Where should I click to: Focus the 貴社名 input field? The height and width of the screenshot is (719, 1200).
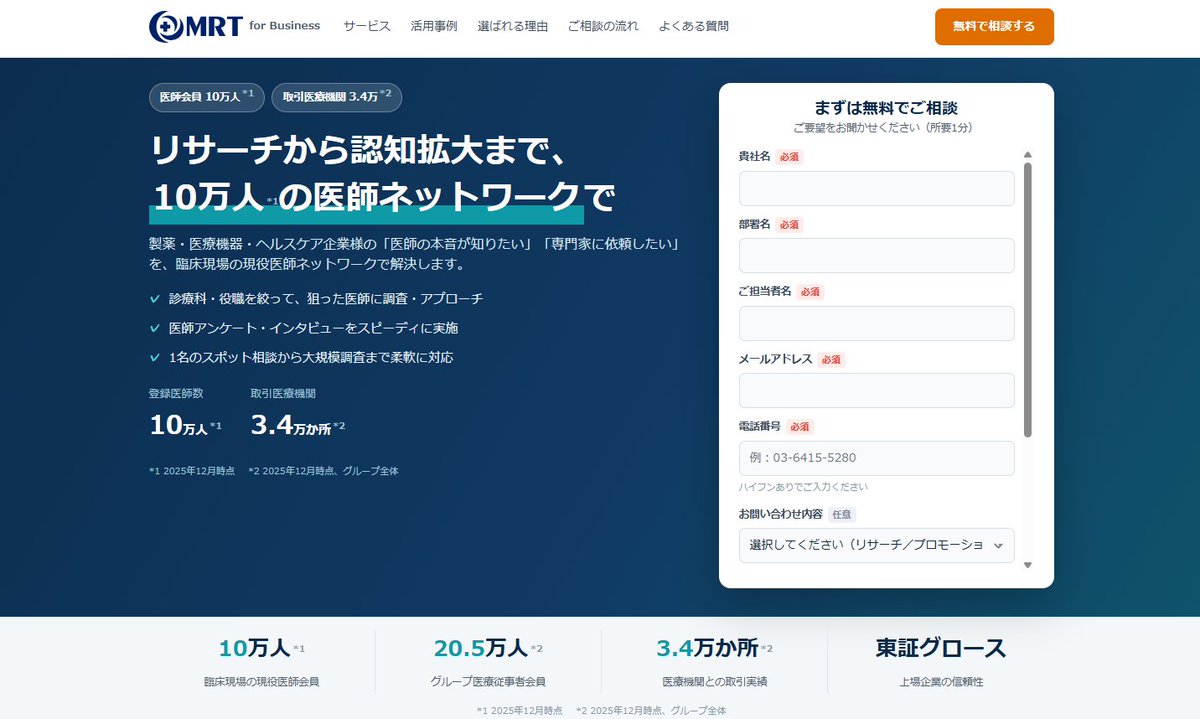[x=876, y=188]
